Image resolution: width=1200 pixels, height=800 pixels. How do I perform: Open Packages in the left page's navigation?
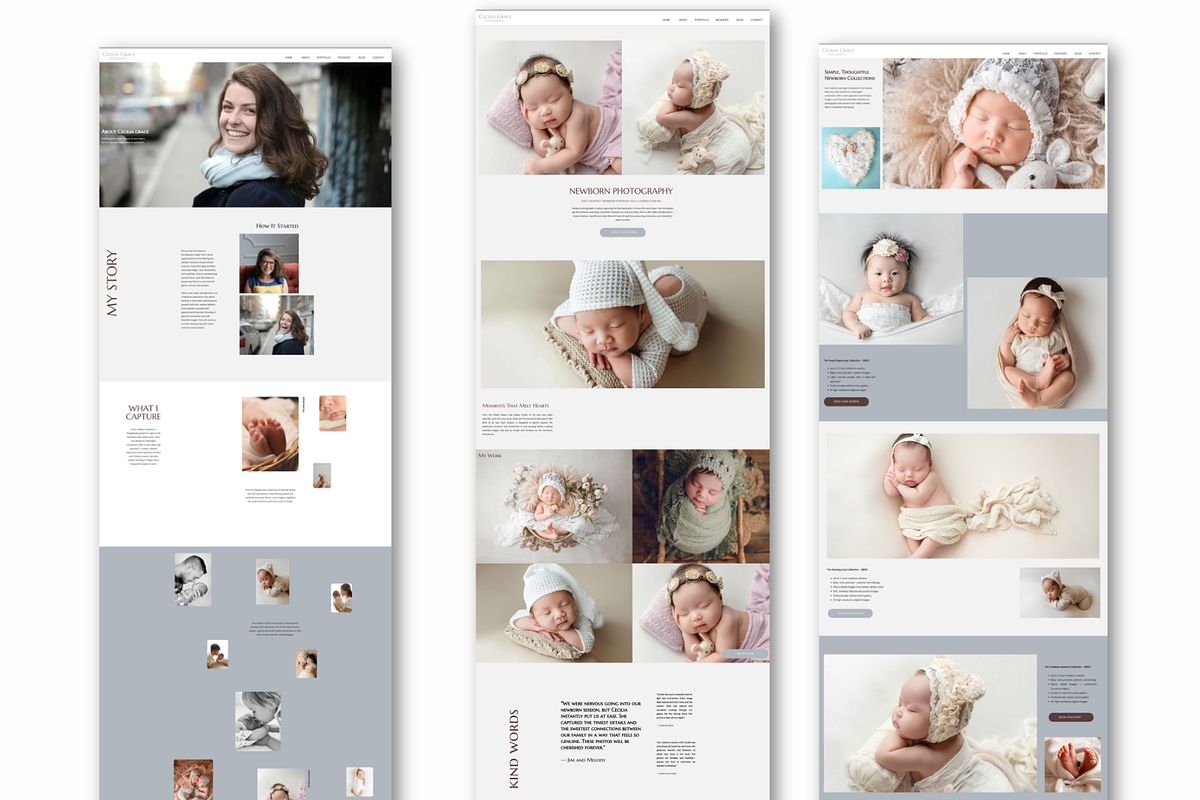pyautogui.click(x=344, y=57)
